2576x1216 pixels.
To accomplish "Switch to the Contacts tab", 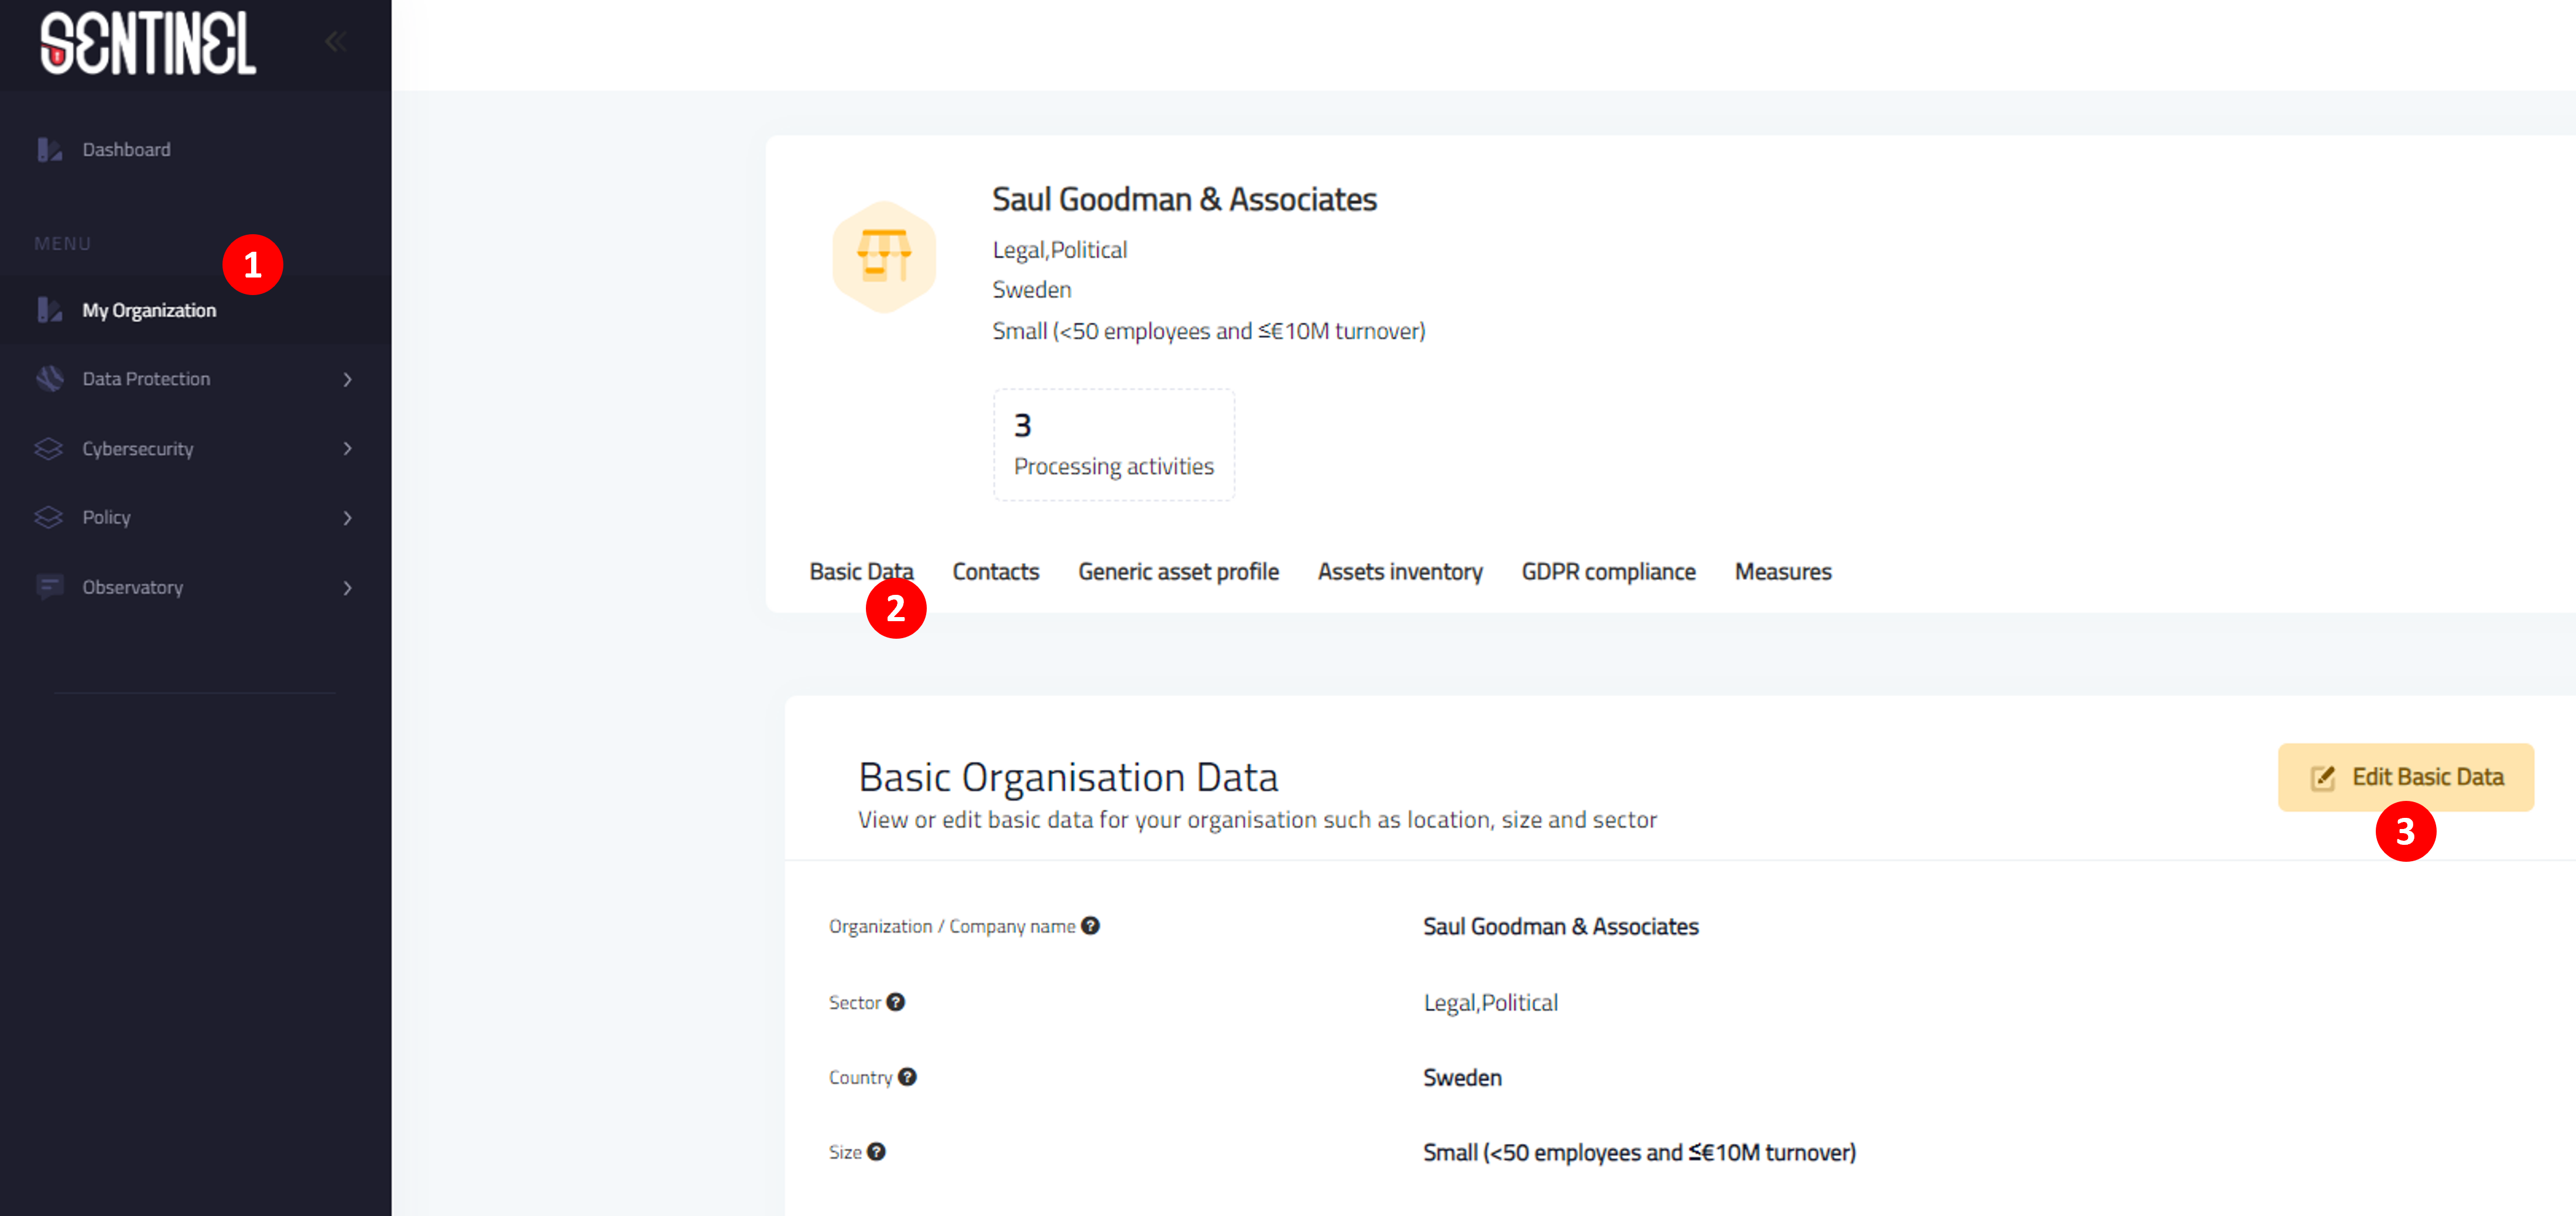I will coord(995,572).
